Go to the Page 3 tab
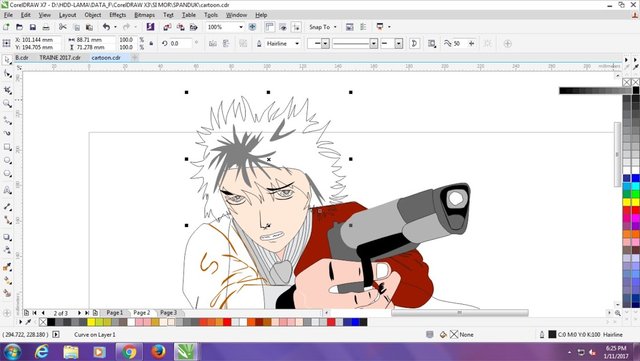The image size is (640, 361). click(168, 312)
